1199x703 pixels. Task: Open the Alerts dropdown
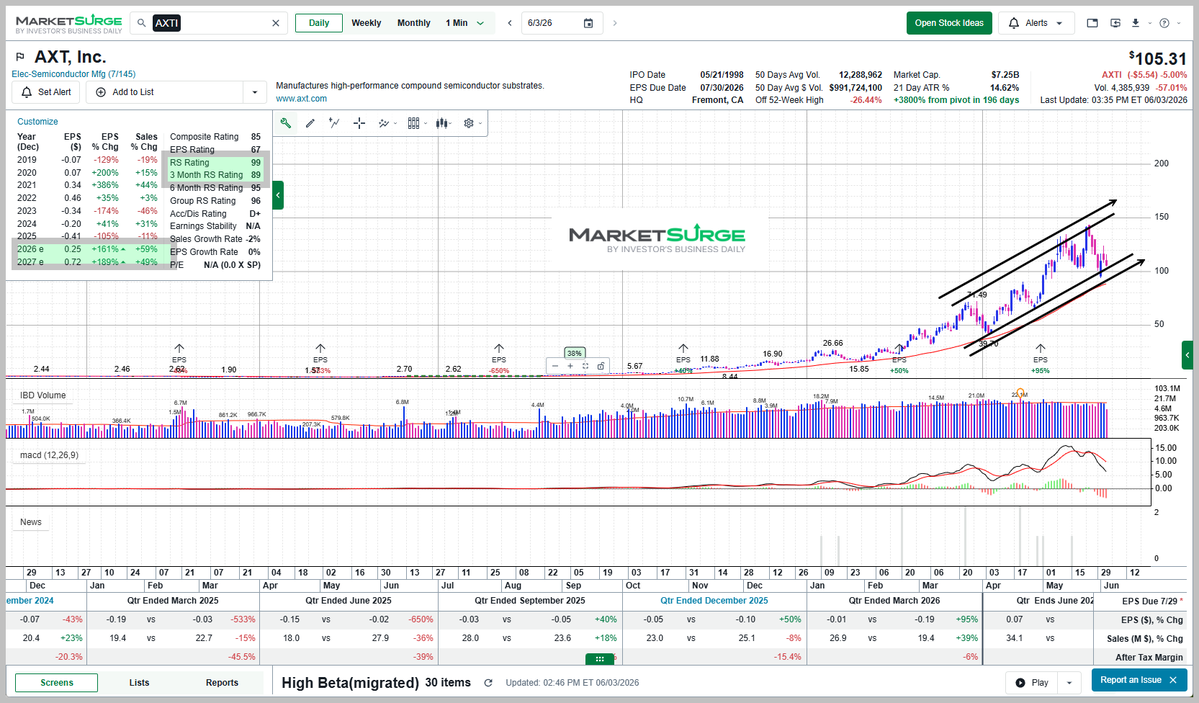coord(1036,23)
